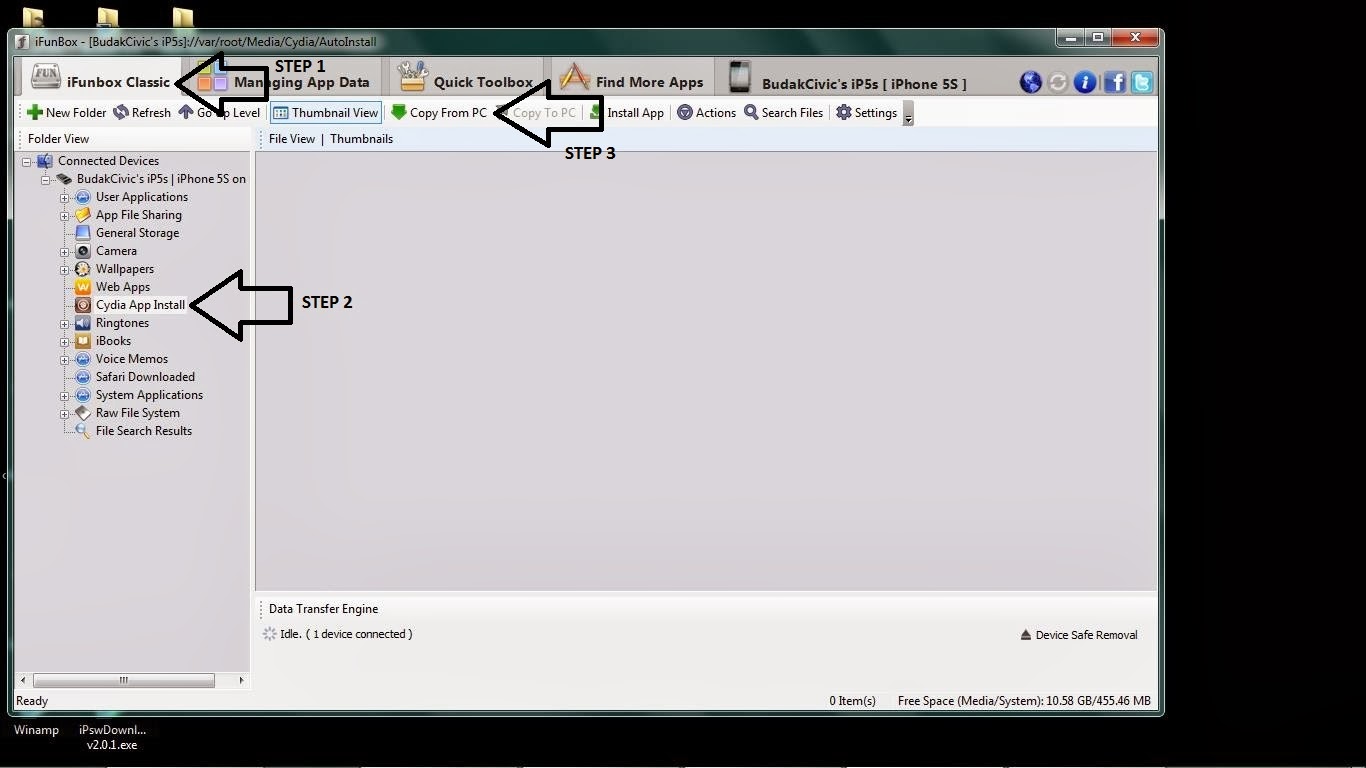Open Voice Memos entry

click(x=132, y=359)
